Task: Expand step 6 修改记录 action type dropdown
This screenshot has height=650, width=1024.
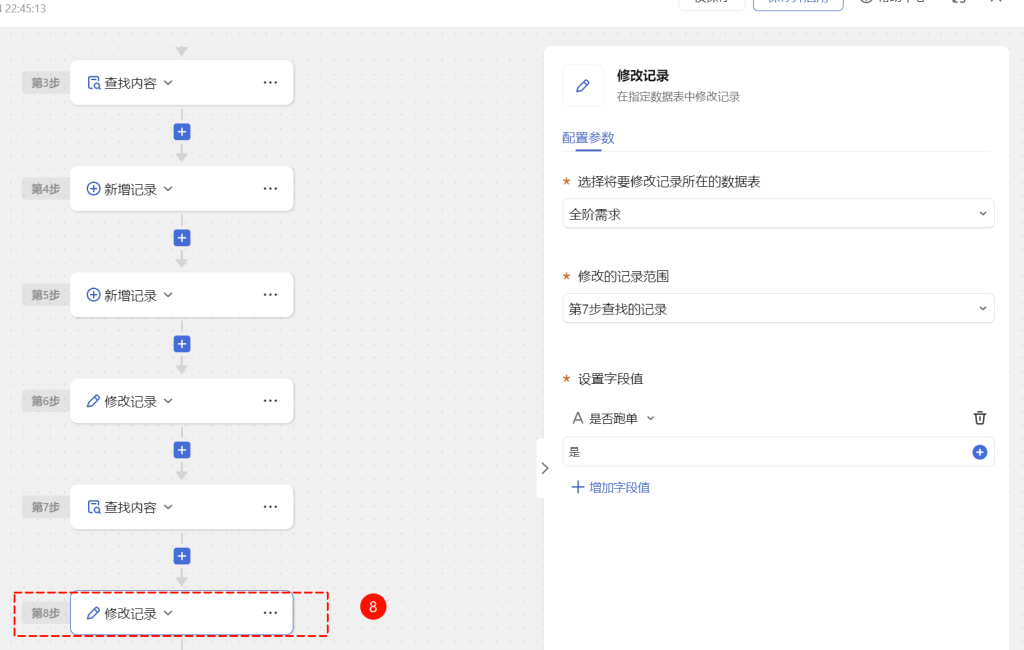Action: [168, 400]
